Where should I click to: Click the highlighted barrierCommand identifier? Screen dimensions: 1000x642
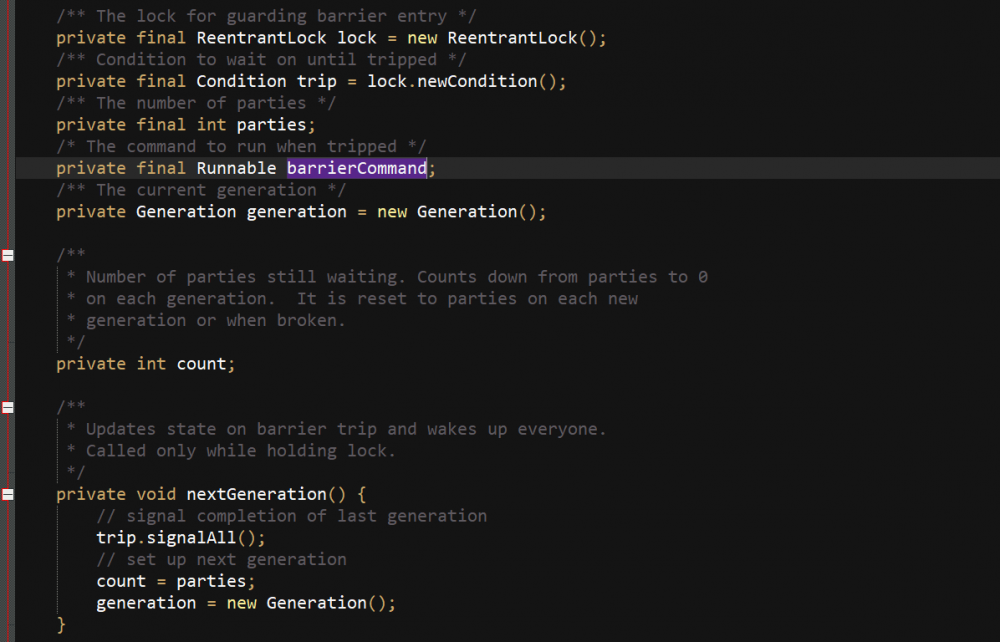click(356, 168)
